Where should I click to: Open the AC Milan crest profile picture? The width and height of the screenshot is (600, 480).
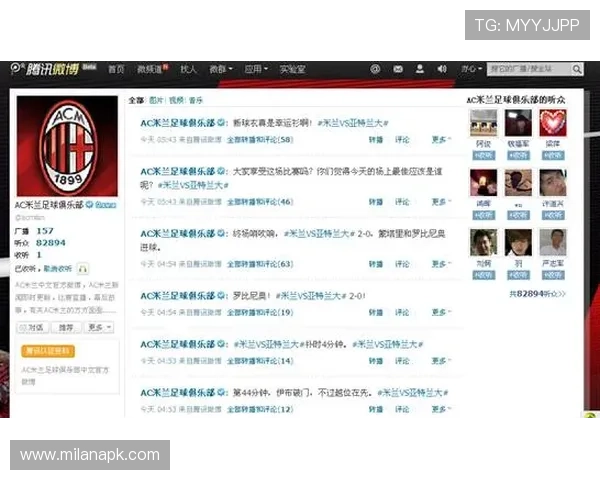pos(67,146)
